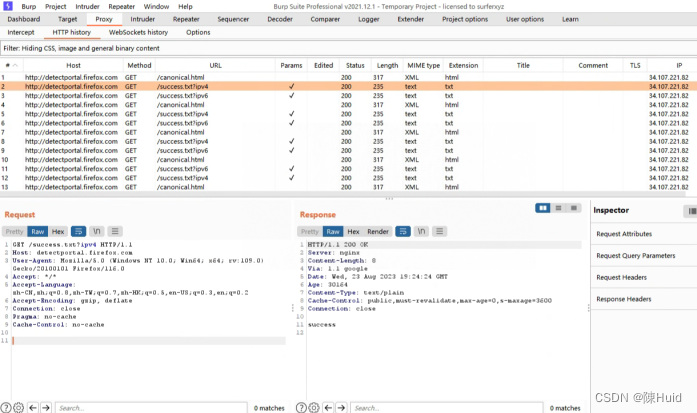Image resolution: width=697 pixels, height=413 pixels.
Task: Open the Repeater menu in menu bar
Action: 121,6
